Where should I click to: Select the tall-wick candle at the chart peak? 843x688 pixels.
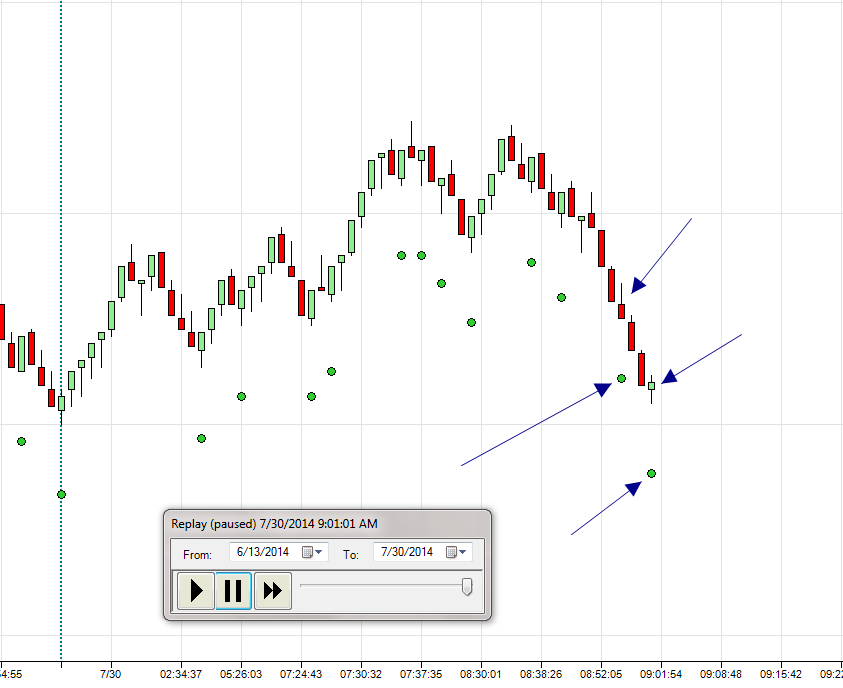pyautogui.click(x=412, y=144)
